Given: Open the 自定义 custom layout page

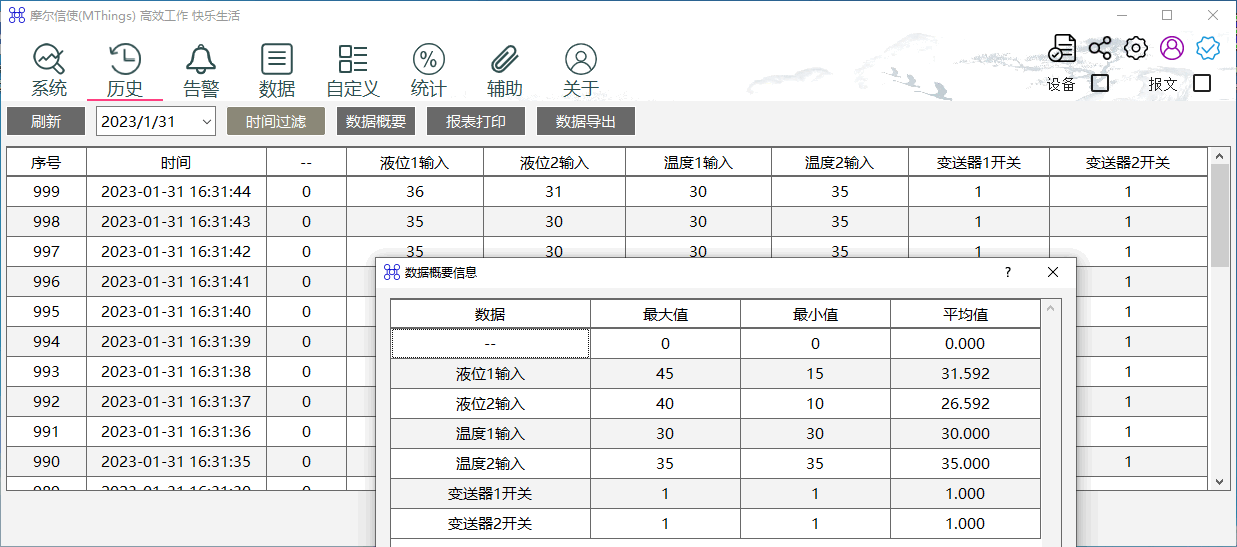Looking at the screenshot, I should point(353,70).
